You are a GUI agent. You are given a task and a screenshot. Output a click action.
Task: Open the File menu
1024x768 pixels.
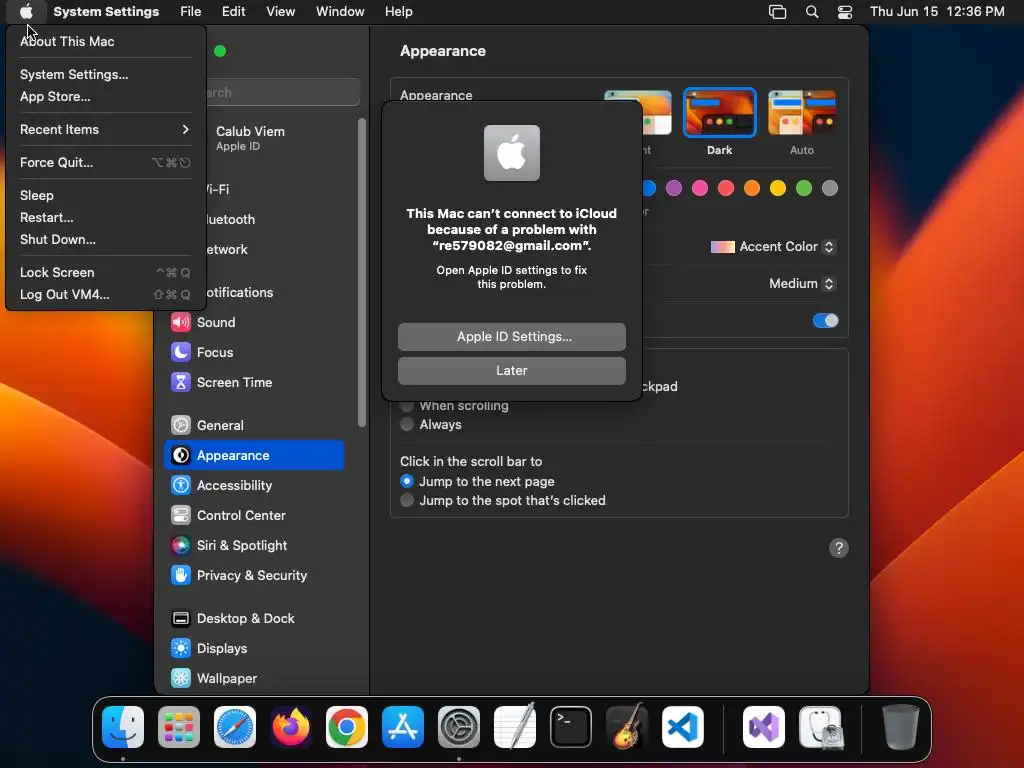191,12
